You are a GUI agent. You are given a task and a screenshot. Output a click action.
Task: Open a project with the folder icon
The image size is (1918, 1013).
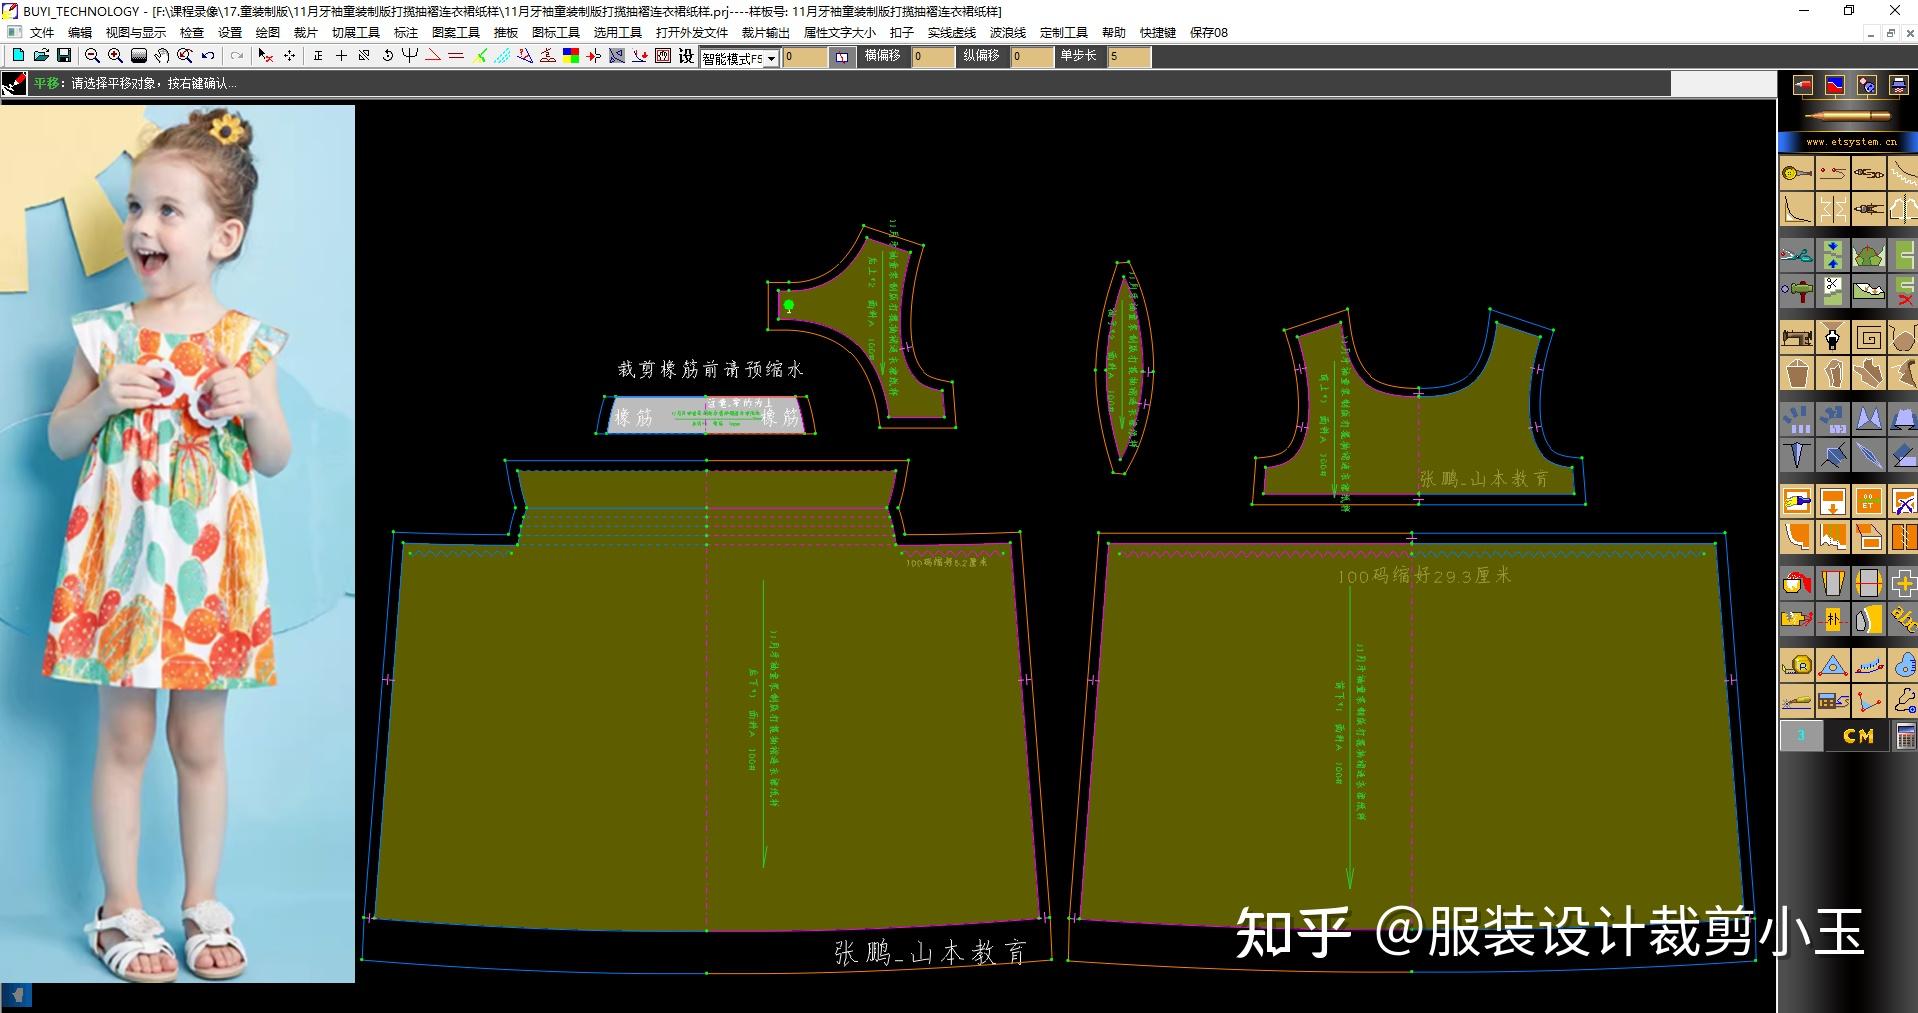[x=41, y=55]
